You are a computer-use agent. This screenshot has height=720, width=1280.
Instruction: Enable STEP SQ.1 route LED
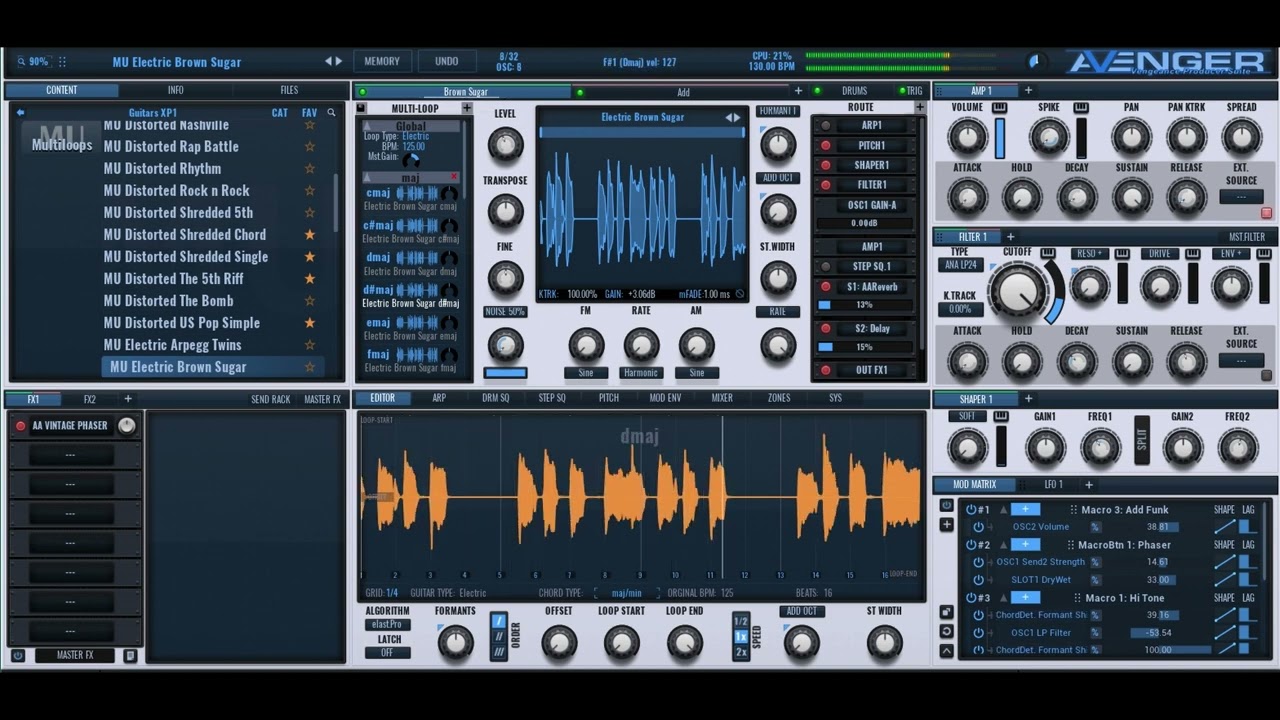click(826, 267)
